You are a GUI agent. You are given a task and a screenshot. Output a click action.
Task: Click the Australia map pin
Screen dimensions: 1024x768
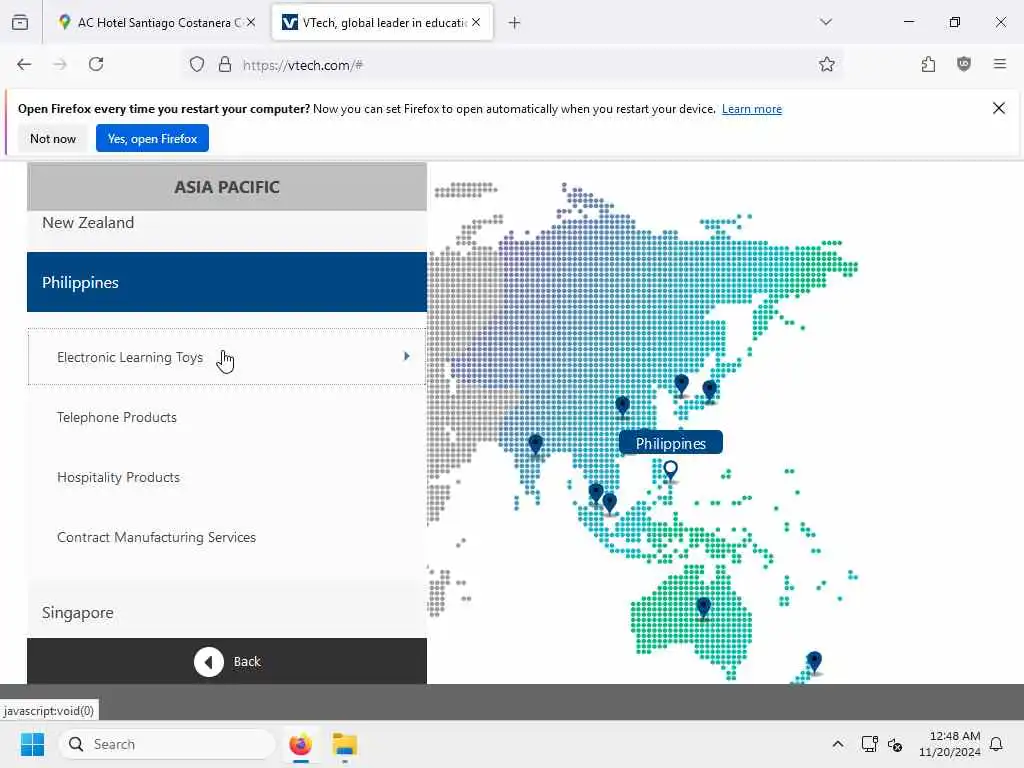pyautogui.click(x=703, y=606)
